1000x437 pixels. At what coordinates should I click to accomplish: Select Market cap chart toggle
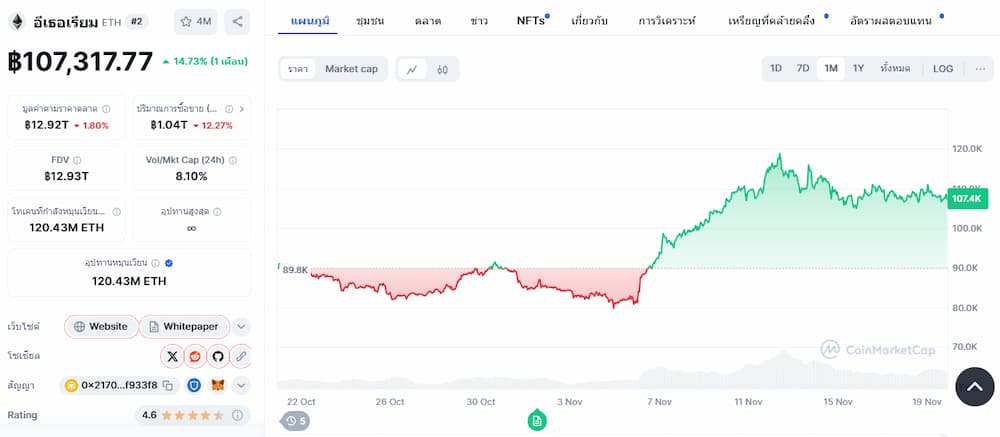point(351,69)
